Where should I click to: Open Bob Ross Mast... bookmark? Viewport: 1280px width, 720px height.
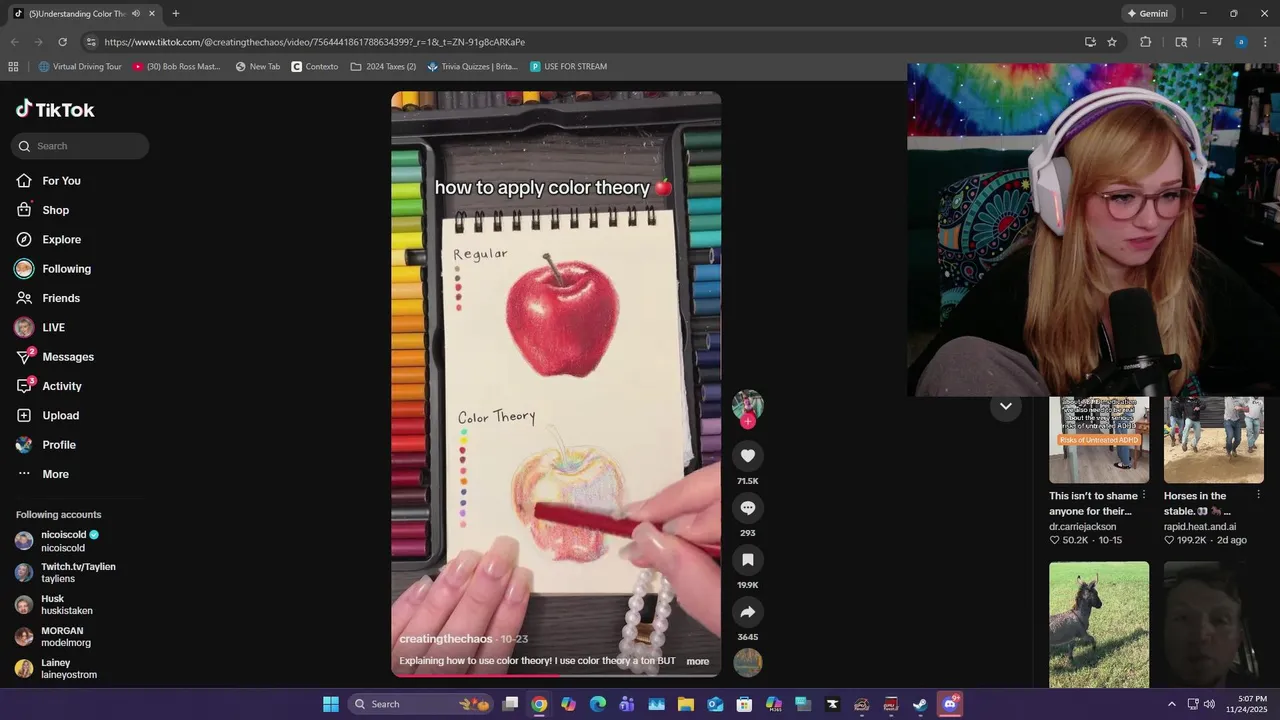point(176,66)
